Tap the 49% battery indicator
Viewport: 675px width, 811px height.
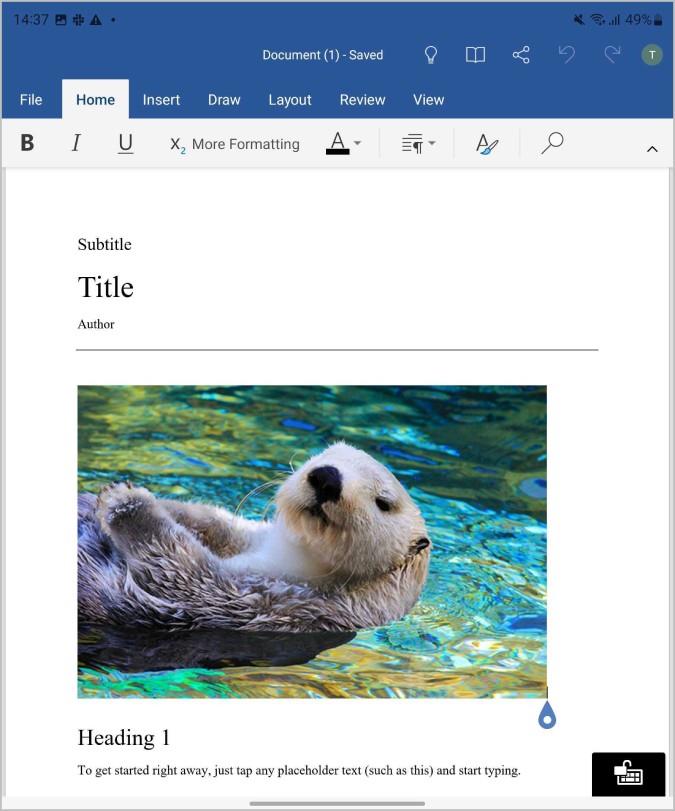pos(643,20)
